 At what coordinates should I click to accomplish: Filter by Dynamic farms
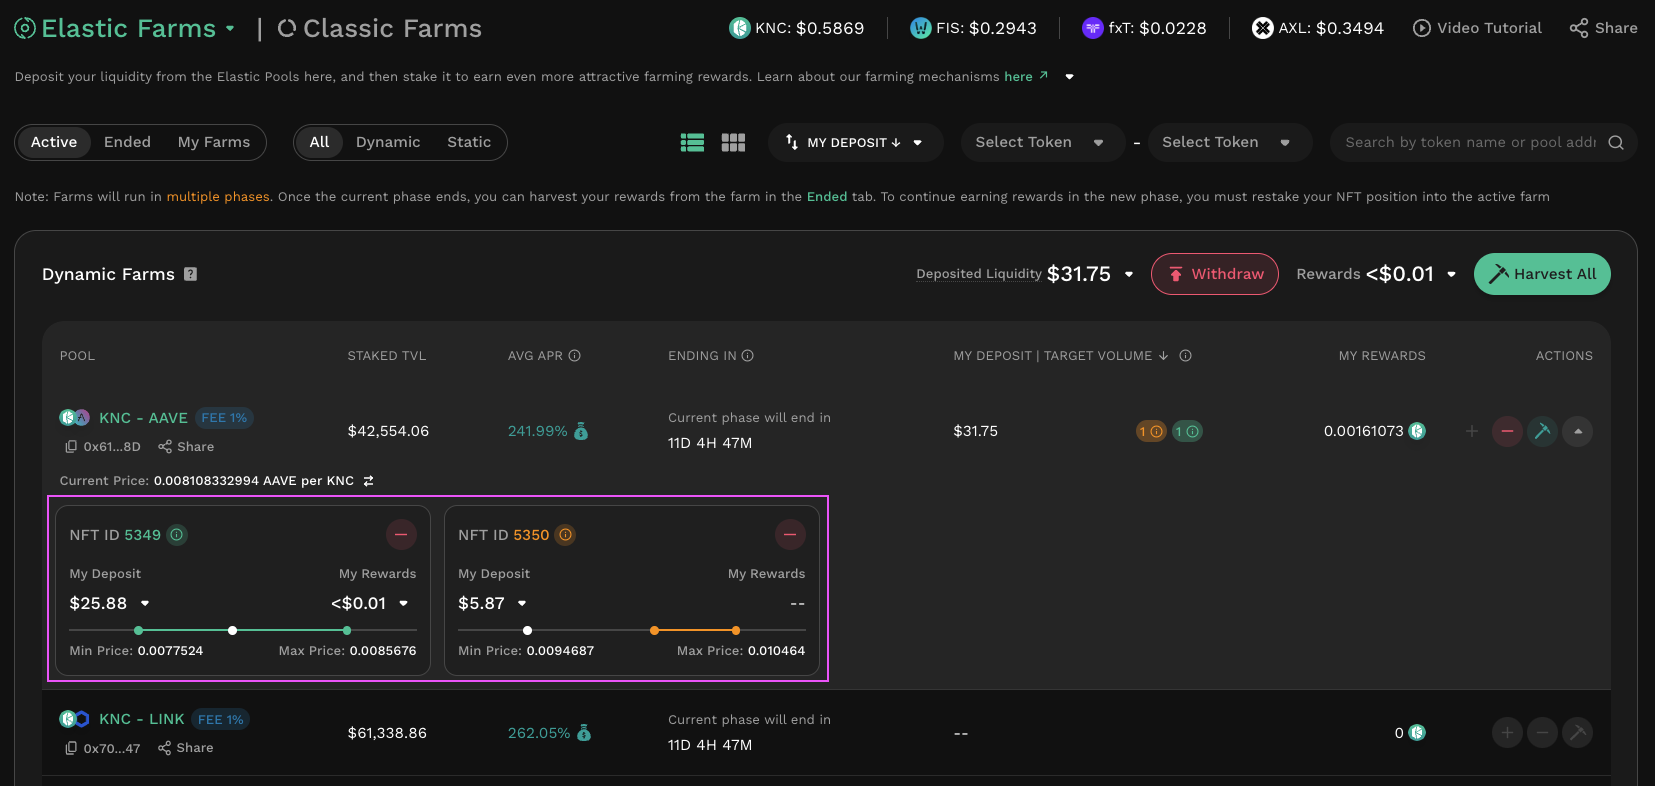388,142
